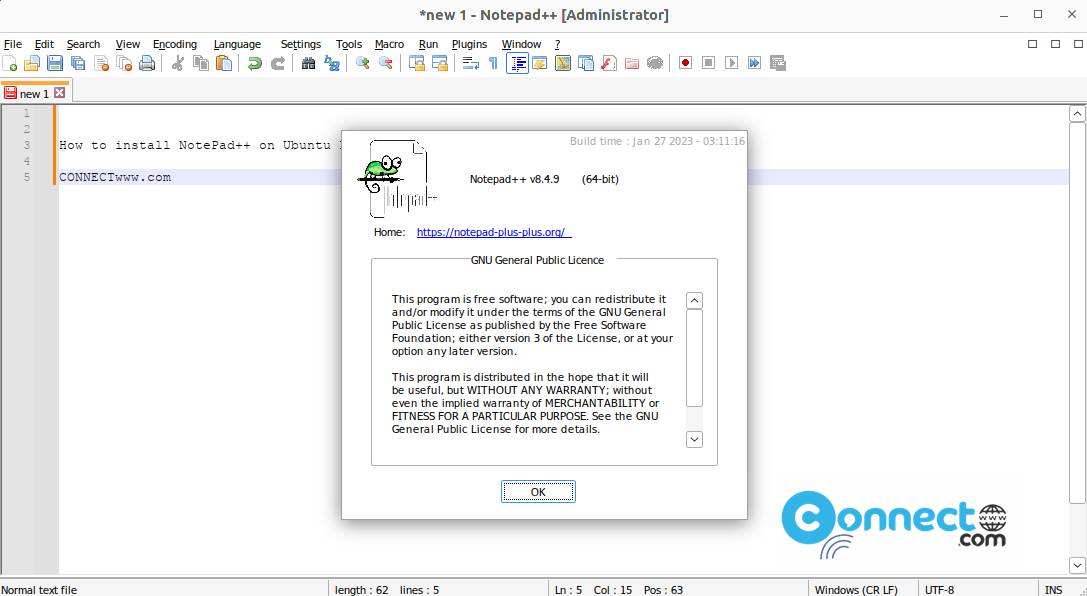Open the Language menu
1087x596 pixels.
pyautogui.click(x=237, y=44)
